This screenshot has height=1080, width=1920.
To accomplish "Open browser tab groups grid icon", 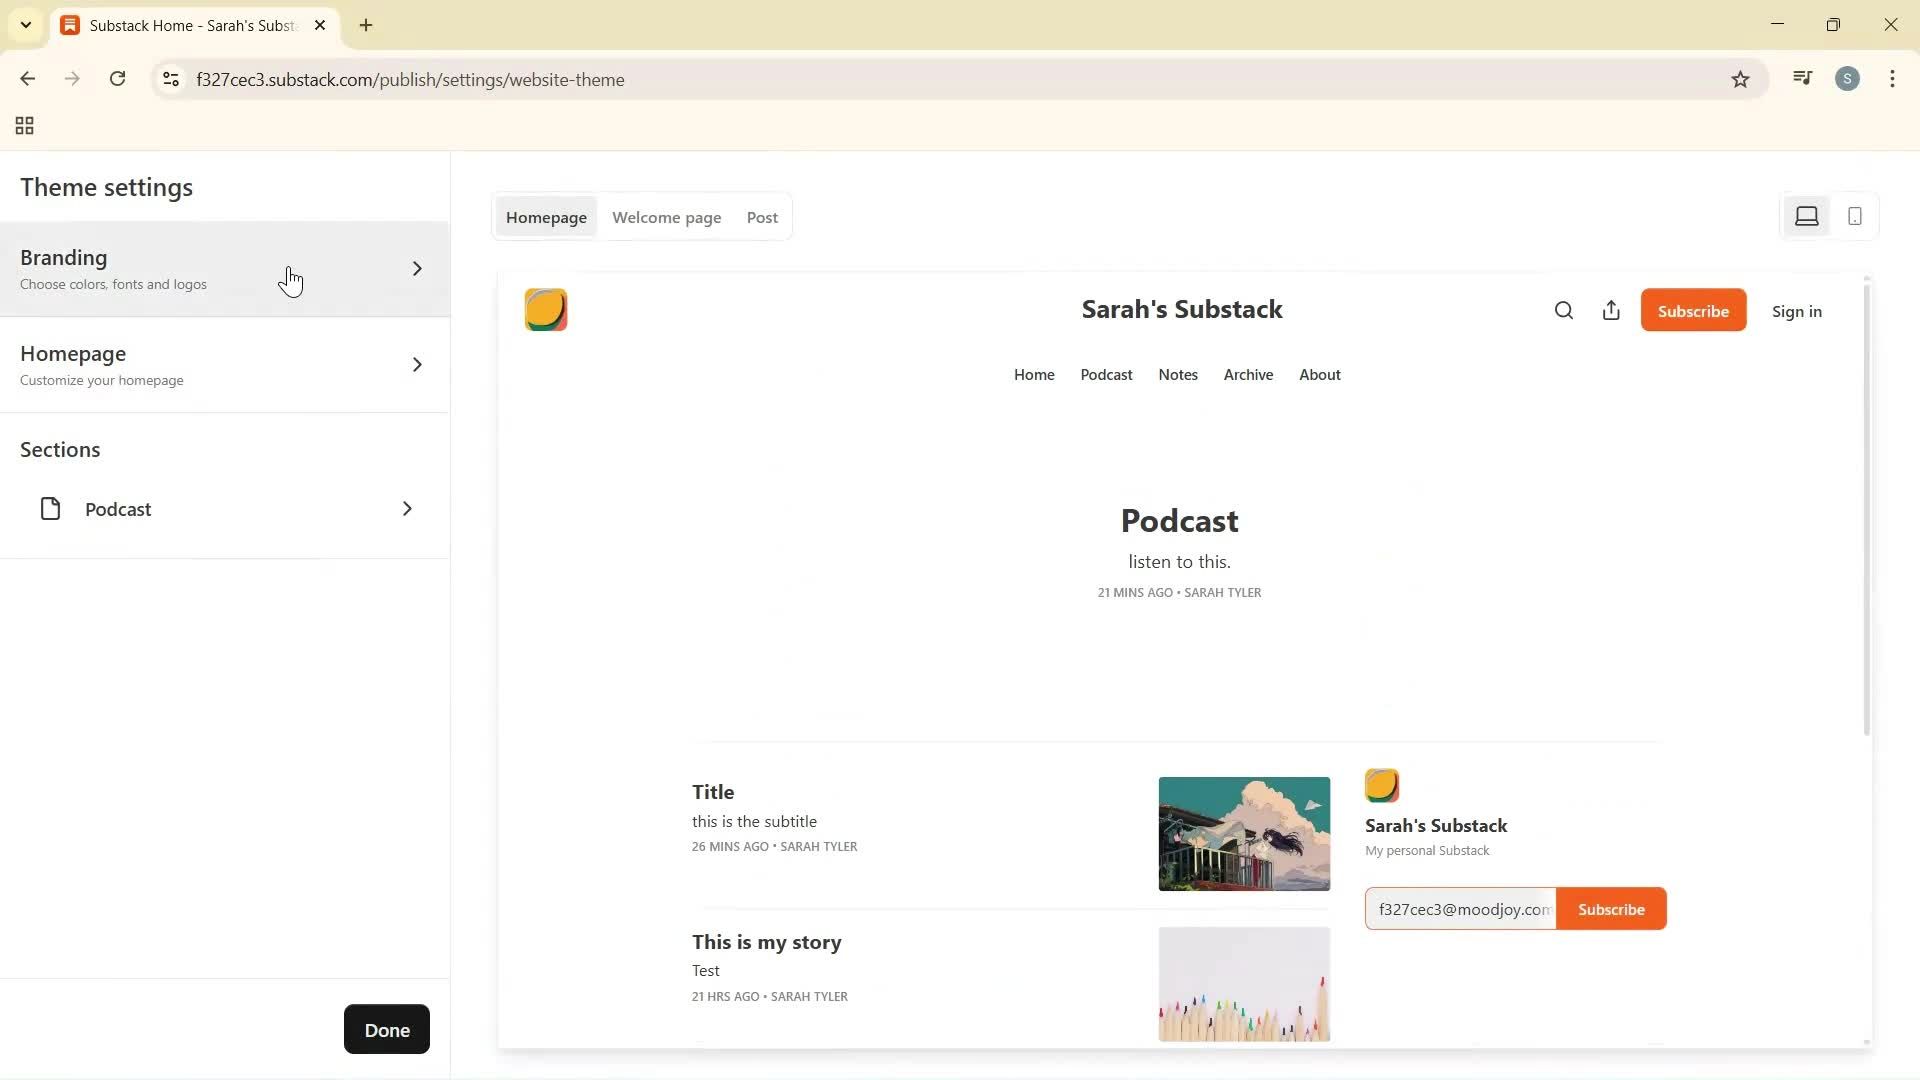I will pos(25,126).
